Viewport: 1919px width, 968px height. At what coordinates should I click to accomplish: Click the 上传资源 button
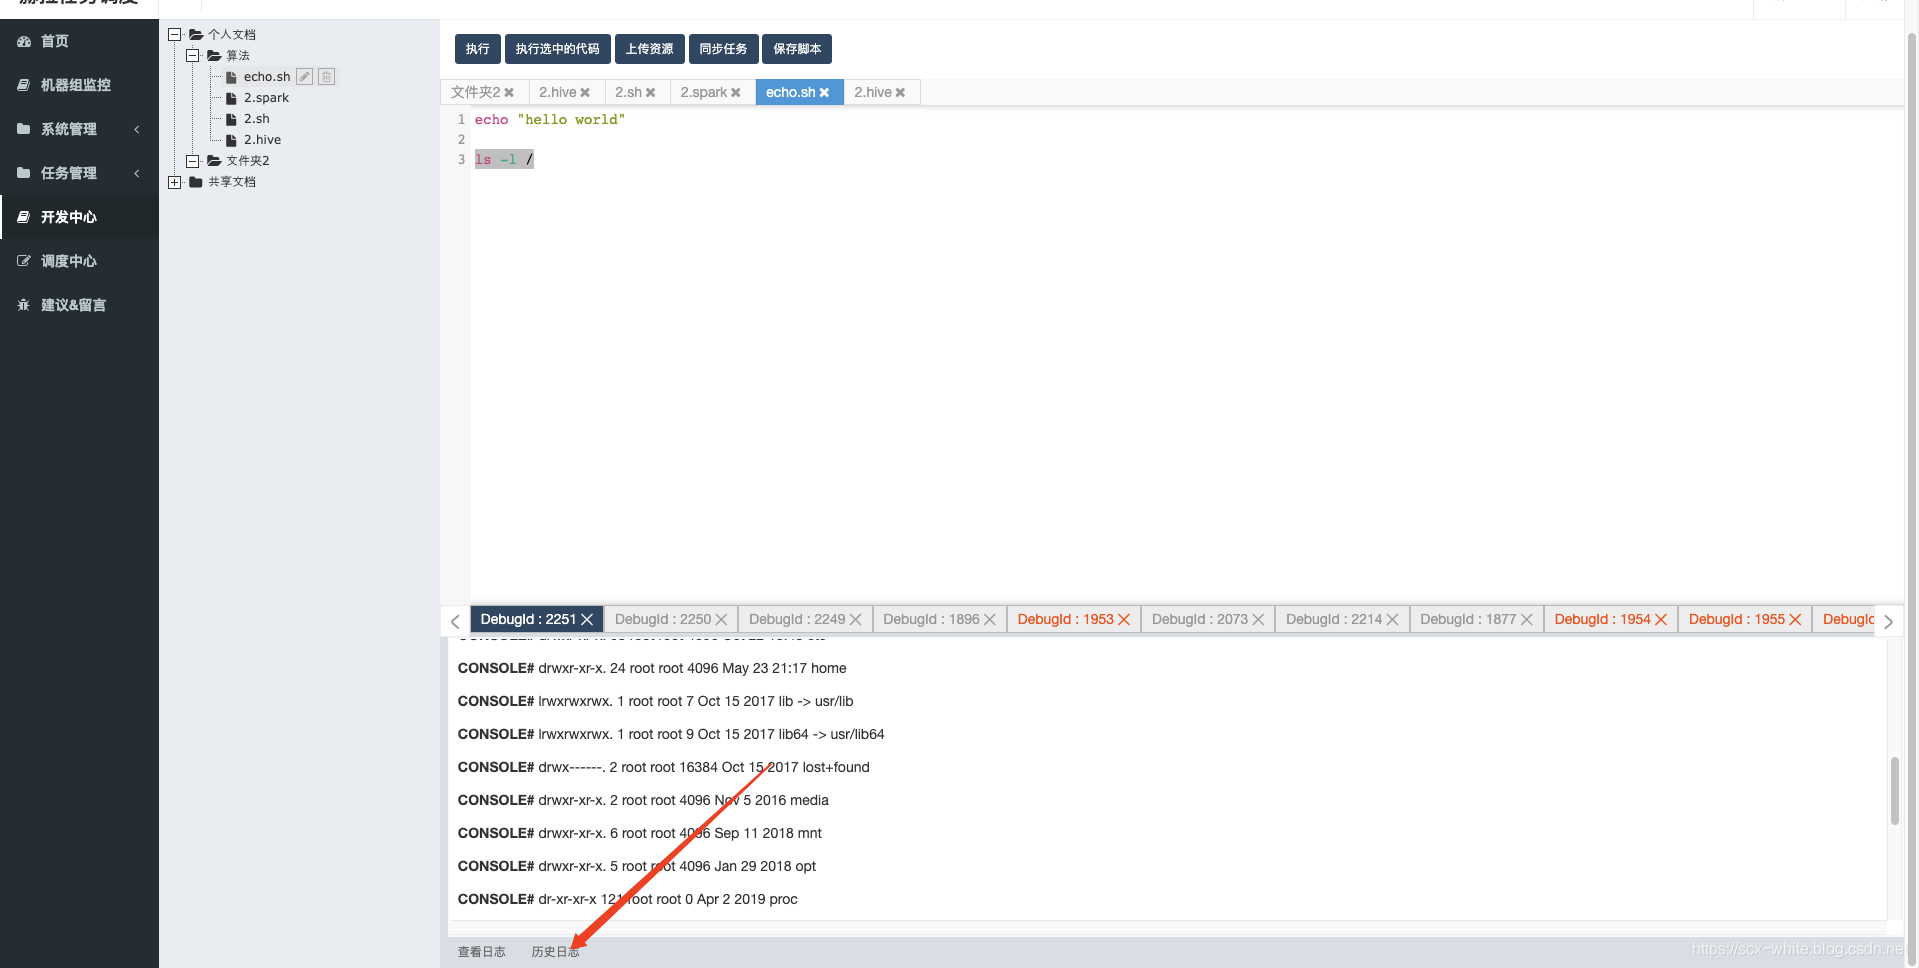pyautogui.click(x=649, y=49)
